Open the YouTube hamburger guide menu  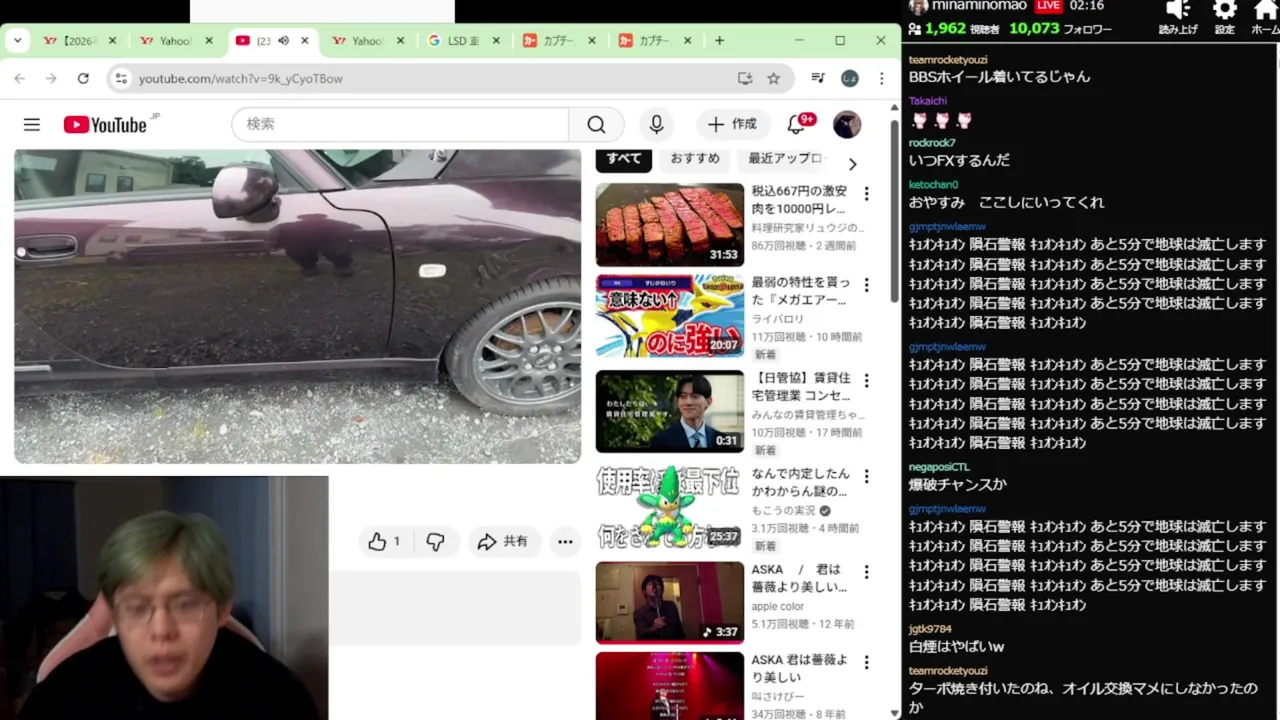point(32,124)
